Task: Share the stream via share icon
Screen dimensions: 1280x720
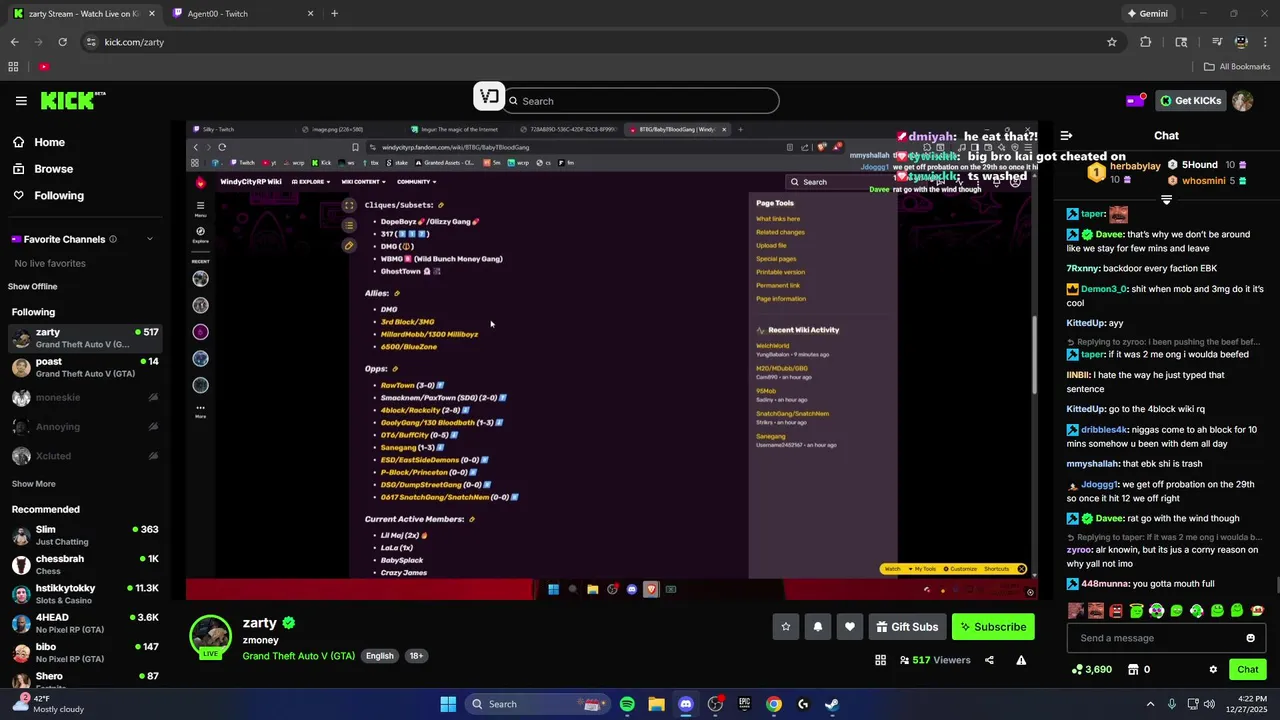Action: point(989,660)
